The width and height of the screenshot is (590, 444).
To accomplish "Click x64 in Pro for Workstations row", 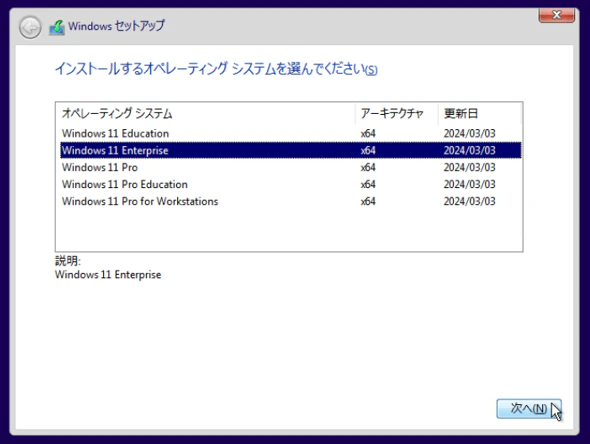I will click(x=368, y=201).
